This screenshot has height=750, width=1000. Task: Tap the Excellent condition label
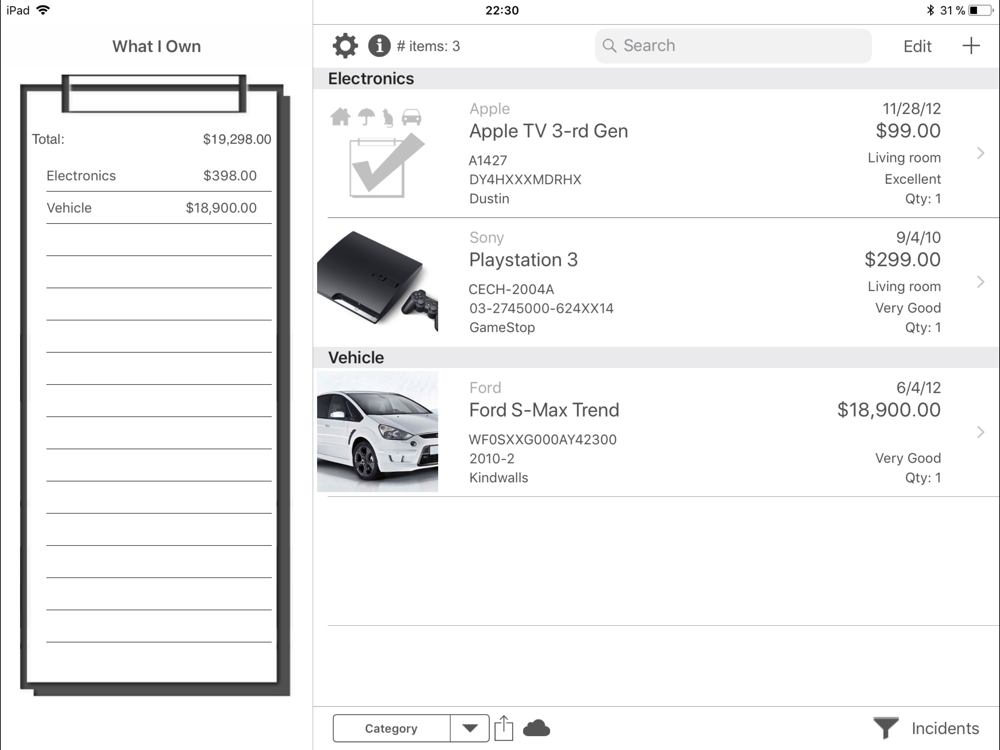pos(913,179)
